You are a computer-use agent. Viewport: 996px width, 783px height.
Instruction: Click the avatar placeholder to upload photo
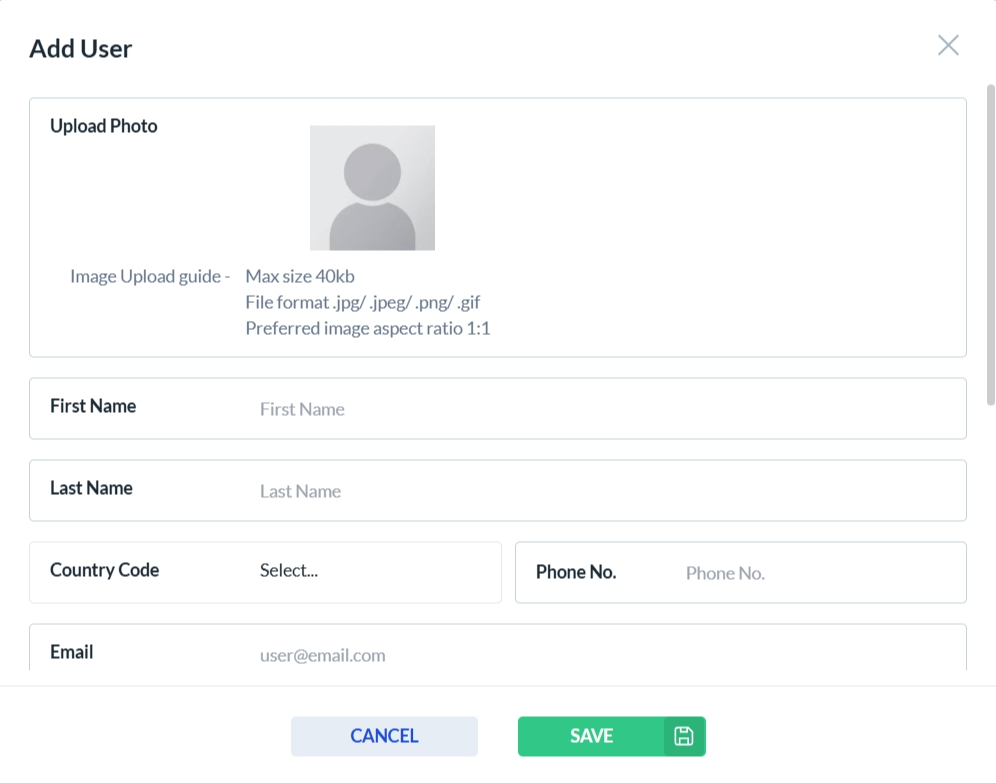(x=372, y=188)
